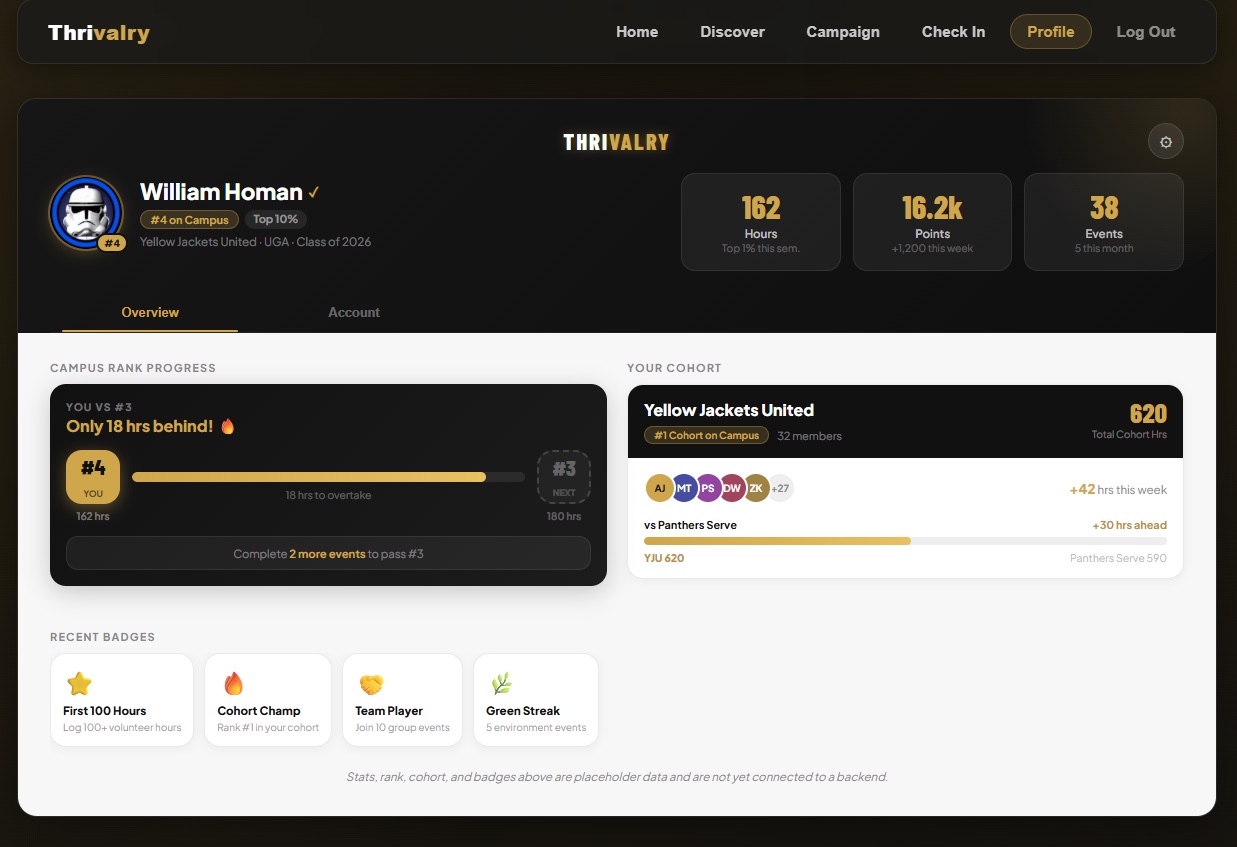Click the 162 Hours stat card
1237x847 pixels.
pyautogui.click(x=761, y=222)
